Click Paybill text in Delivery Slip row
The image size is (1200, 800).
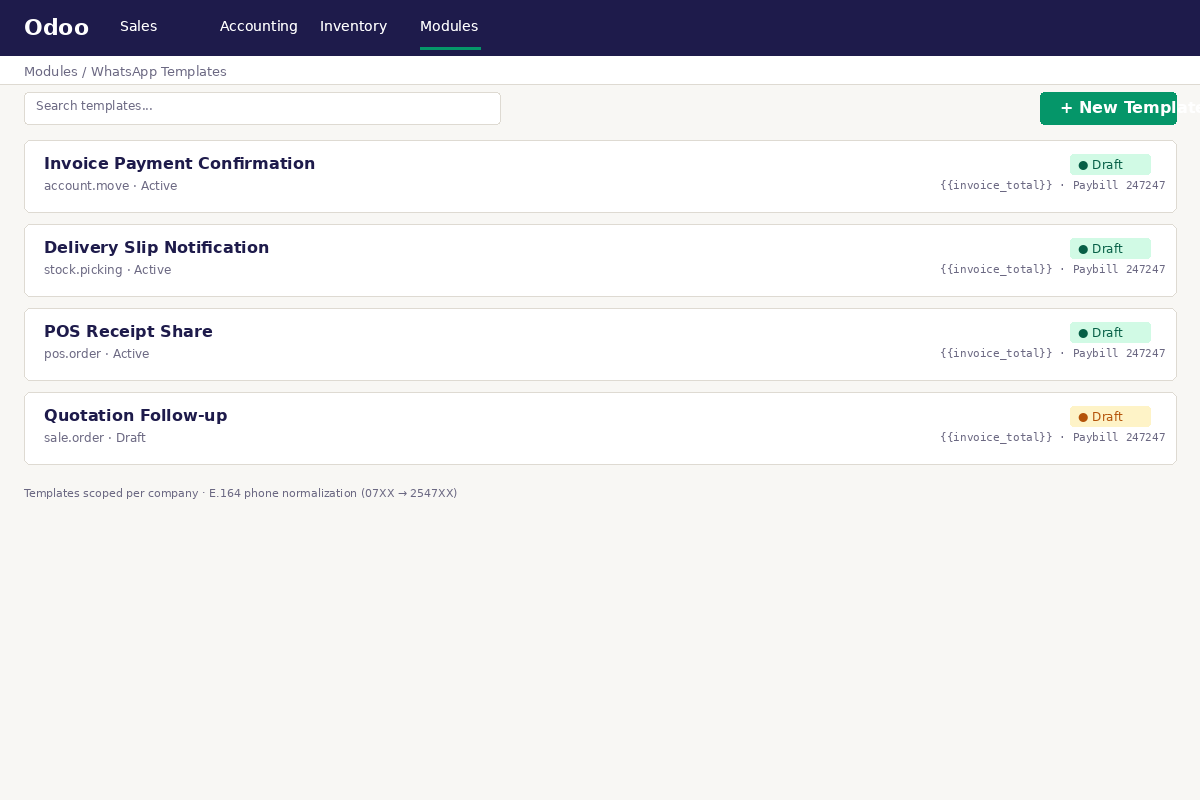coord(1119,270)
